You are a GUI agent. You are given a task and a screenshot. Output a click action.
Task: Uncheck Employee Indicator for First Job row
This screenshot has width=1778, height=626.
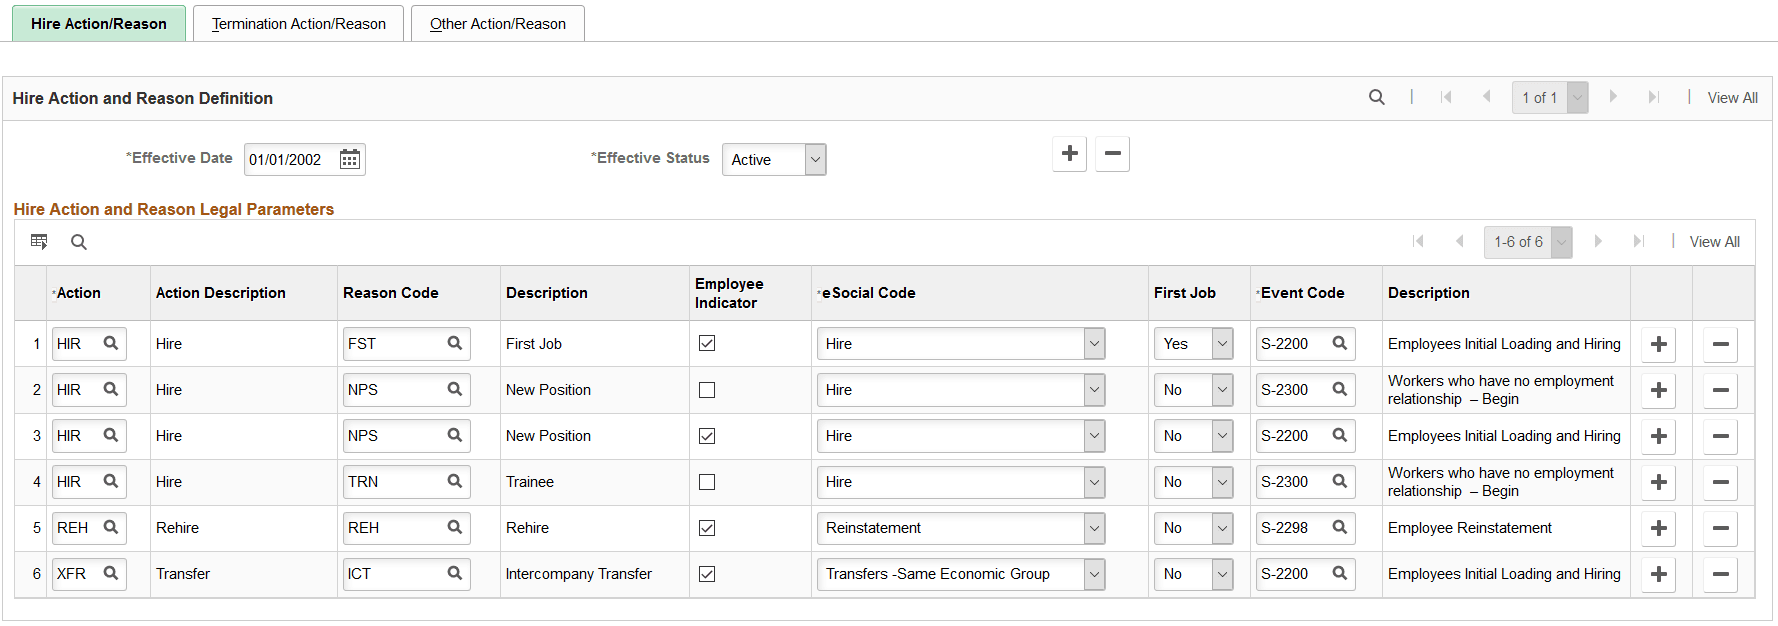(x=707, y=344)
